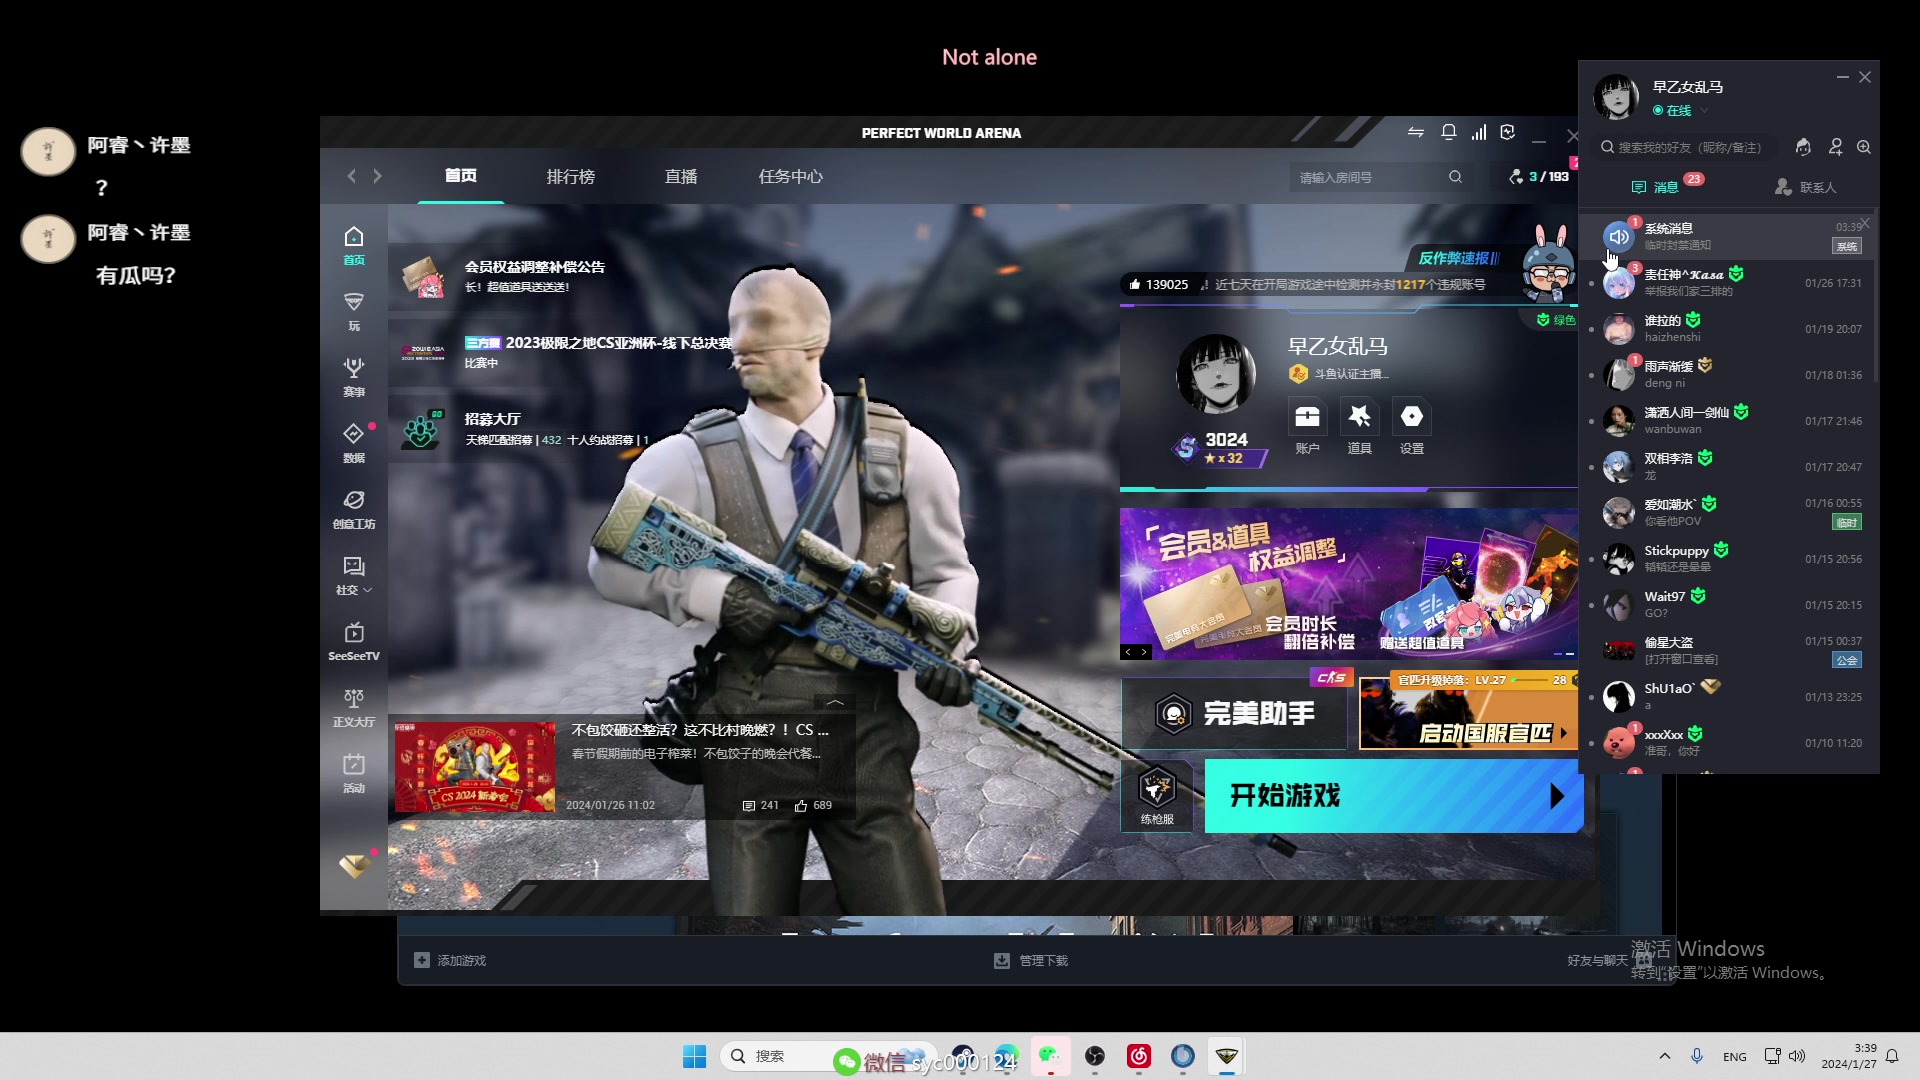Show hidden tray icons in the taskbar

click(1664, 1056)
